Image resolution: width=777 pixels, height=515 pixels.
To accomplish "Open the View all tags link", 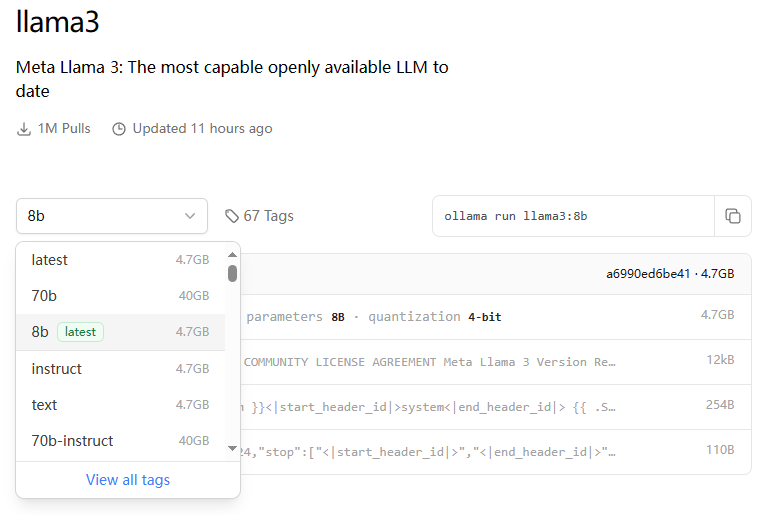I will [128, 480].
